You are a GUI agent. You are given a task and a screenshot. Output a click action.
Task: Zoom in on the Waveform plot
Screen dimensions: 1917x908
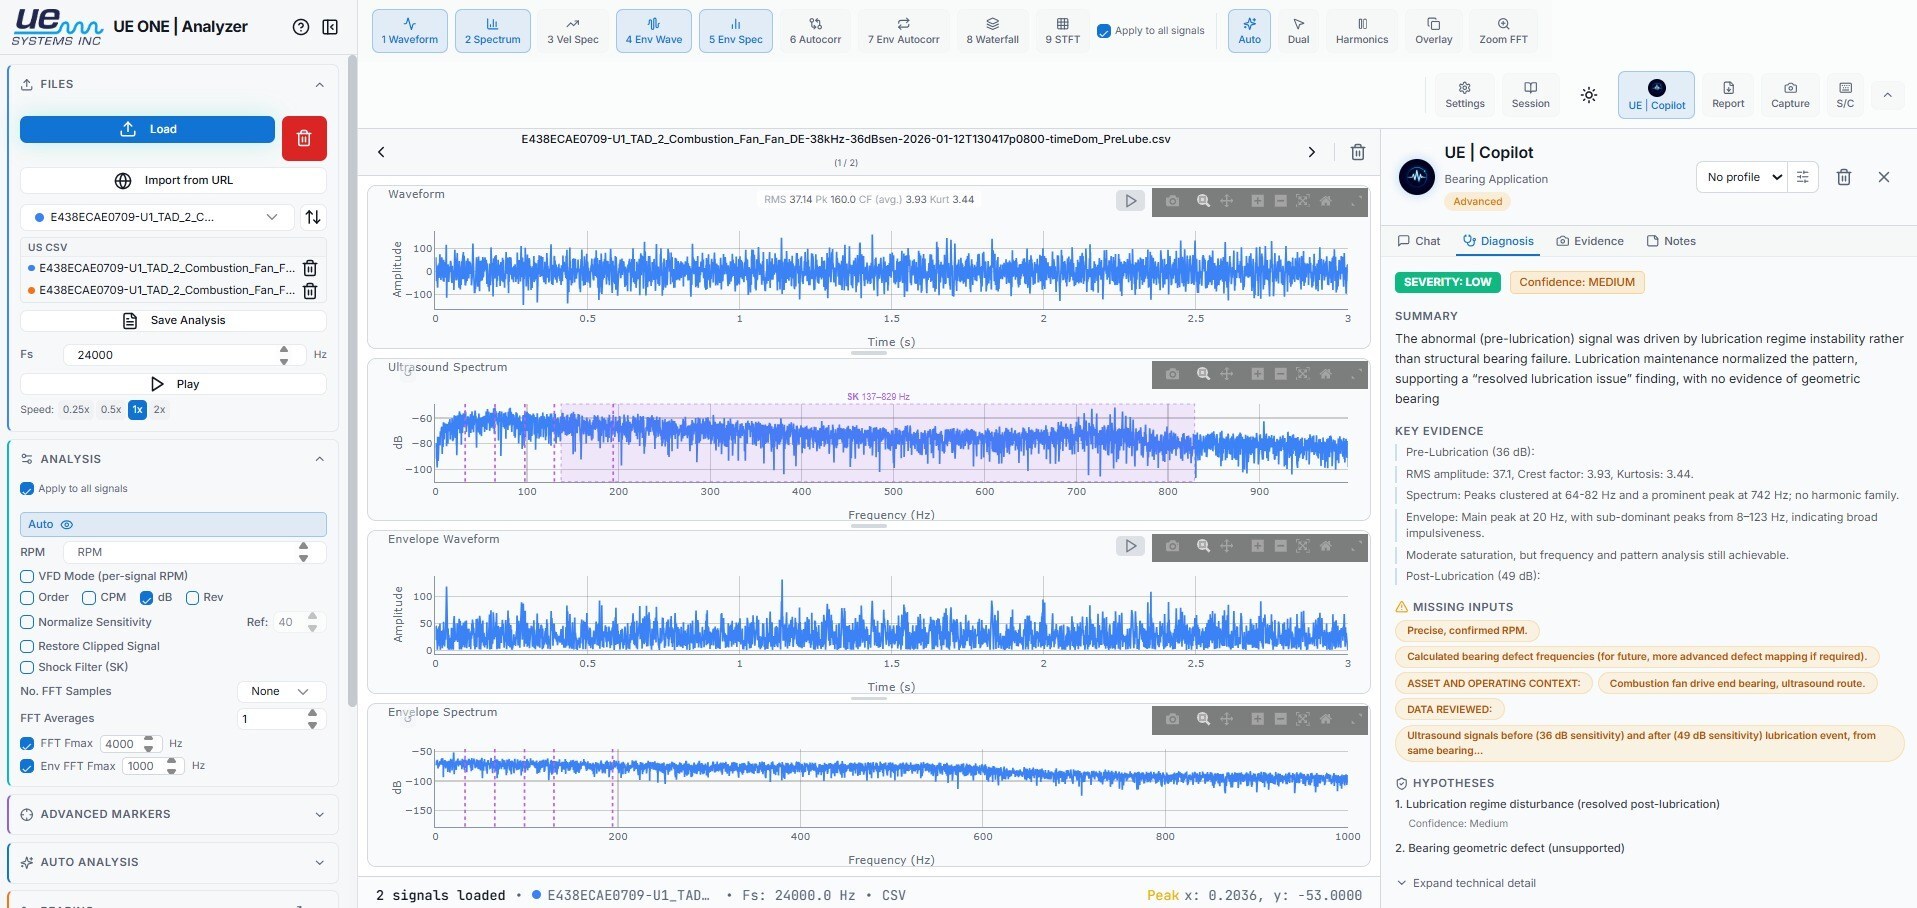(x=1257, y=201)
